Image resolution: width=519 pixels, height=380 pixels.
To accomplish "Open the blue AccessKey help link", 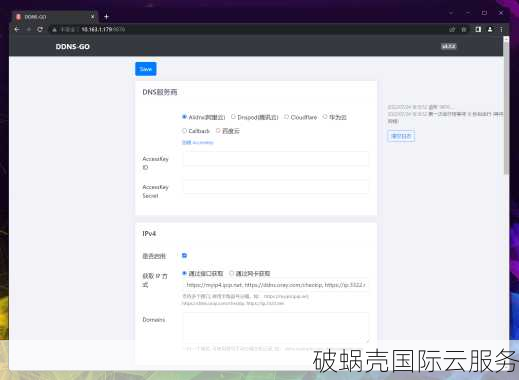I will tap(197, 142).
